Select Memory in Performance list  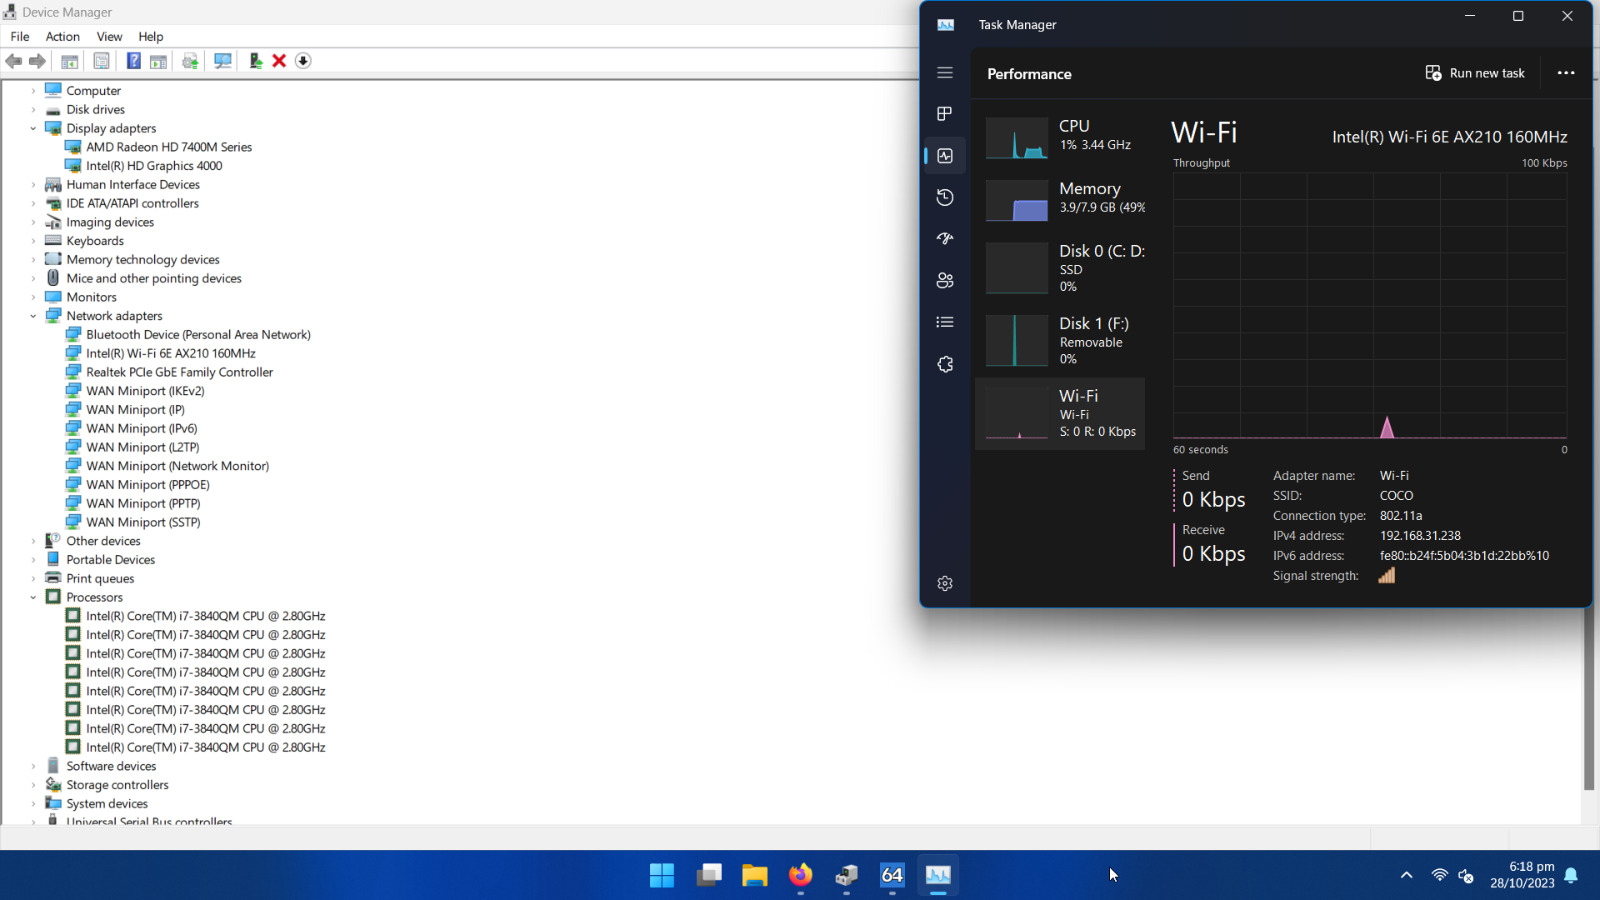[1060, 199]
